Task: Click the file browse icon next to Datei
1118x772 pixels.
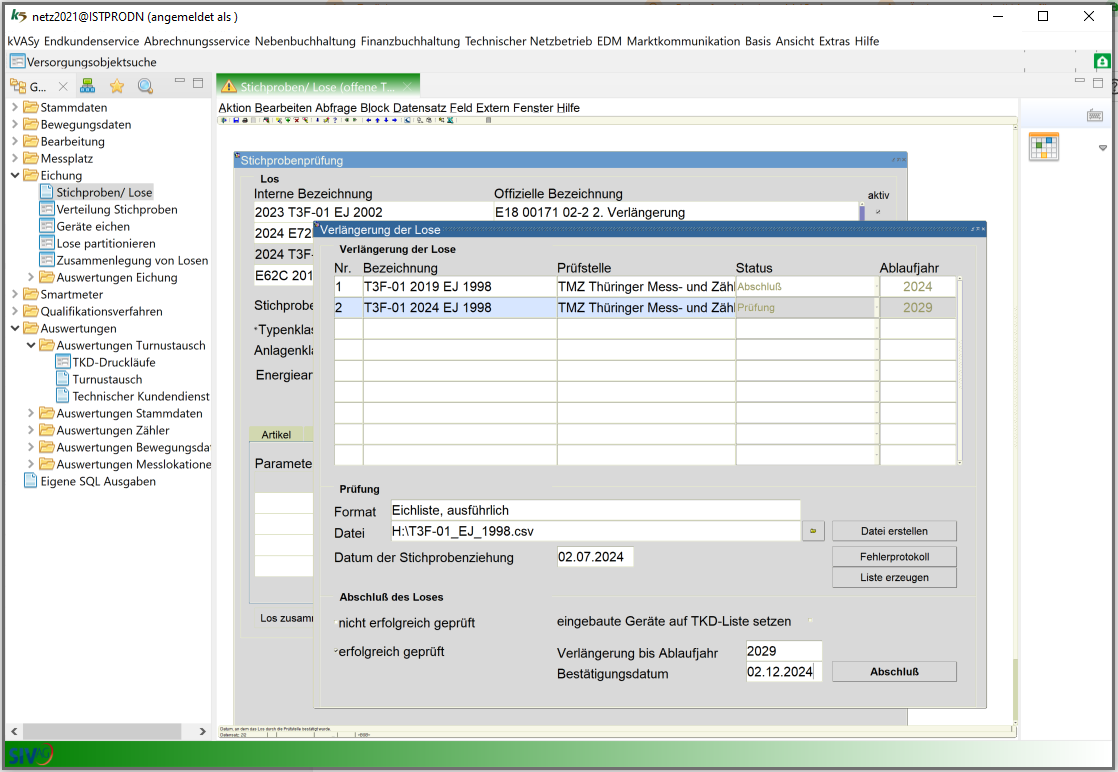Action: tap(813, 531)
